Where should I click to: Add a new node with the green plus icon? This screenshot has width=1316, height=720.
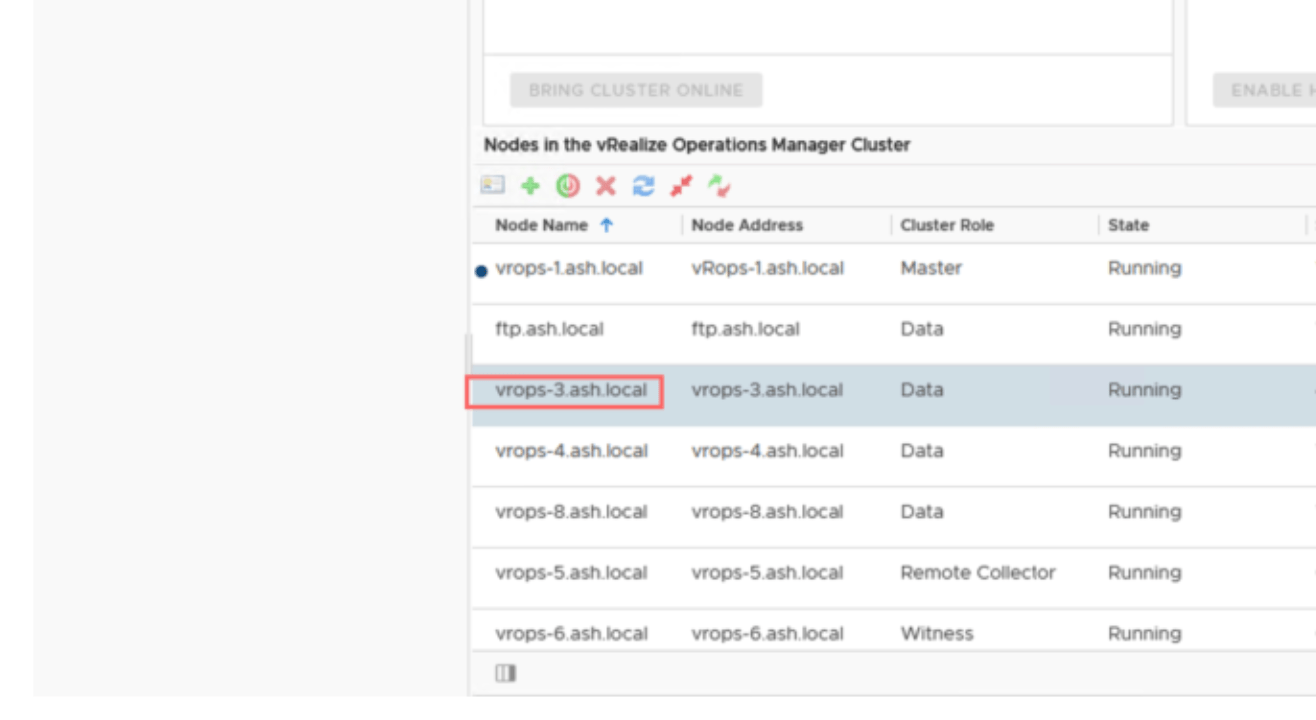click(x=530, y=187)
